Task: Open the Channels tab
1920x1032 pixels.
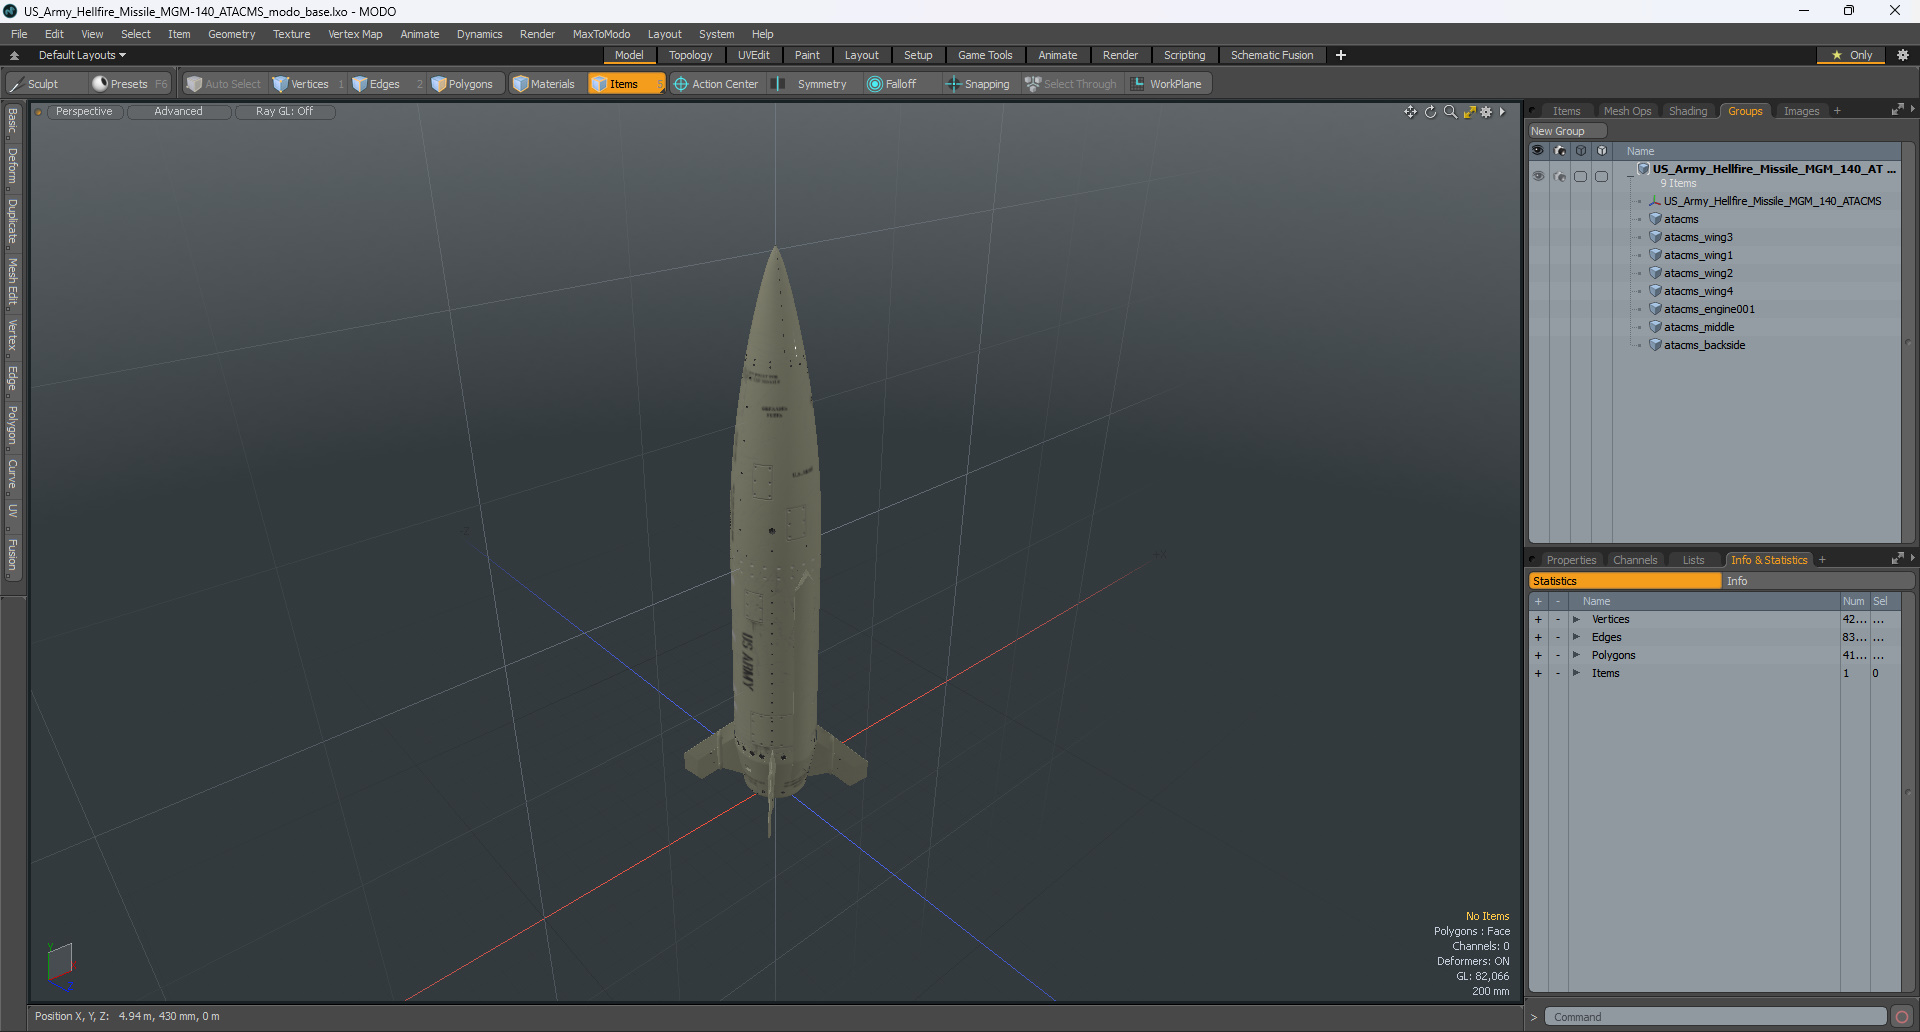Action: [x=1635, y=560]
